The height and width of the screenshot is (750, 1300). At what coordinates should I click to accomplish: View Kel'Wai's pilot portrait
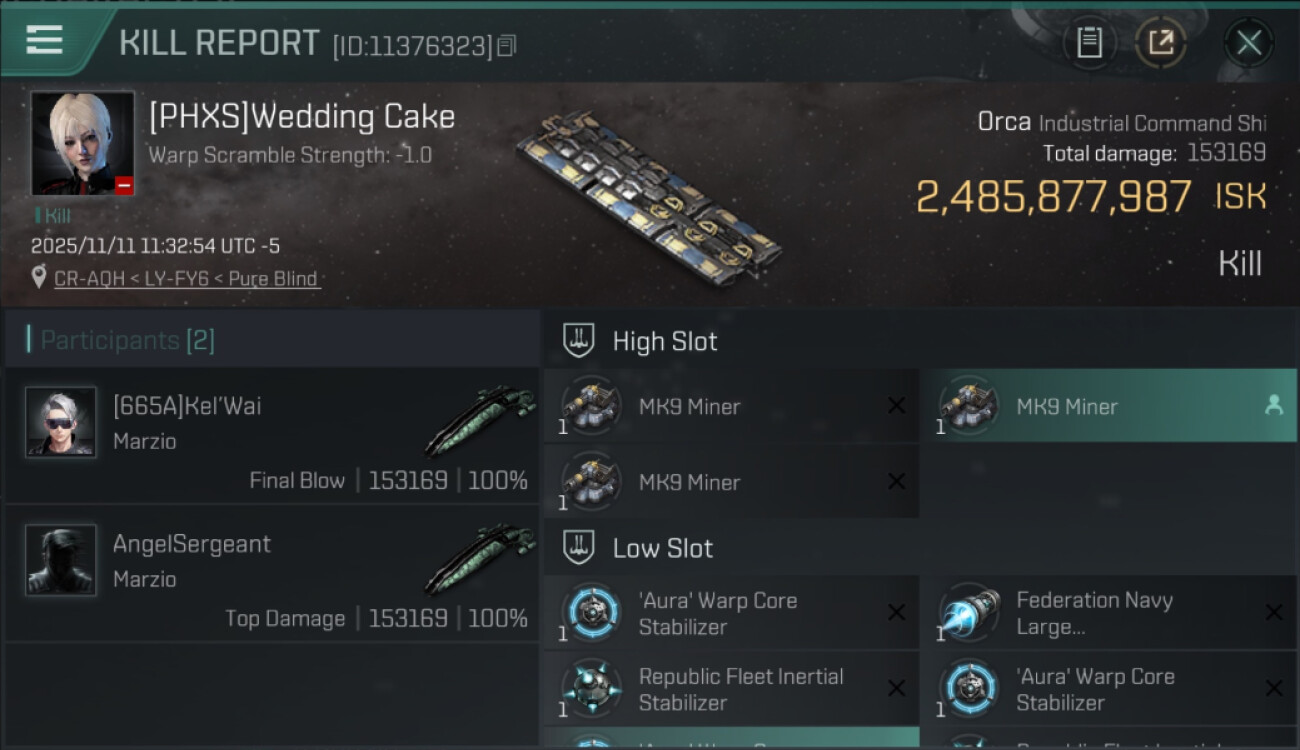point(61,422)
